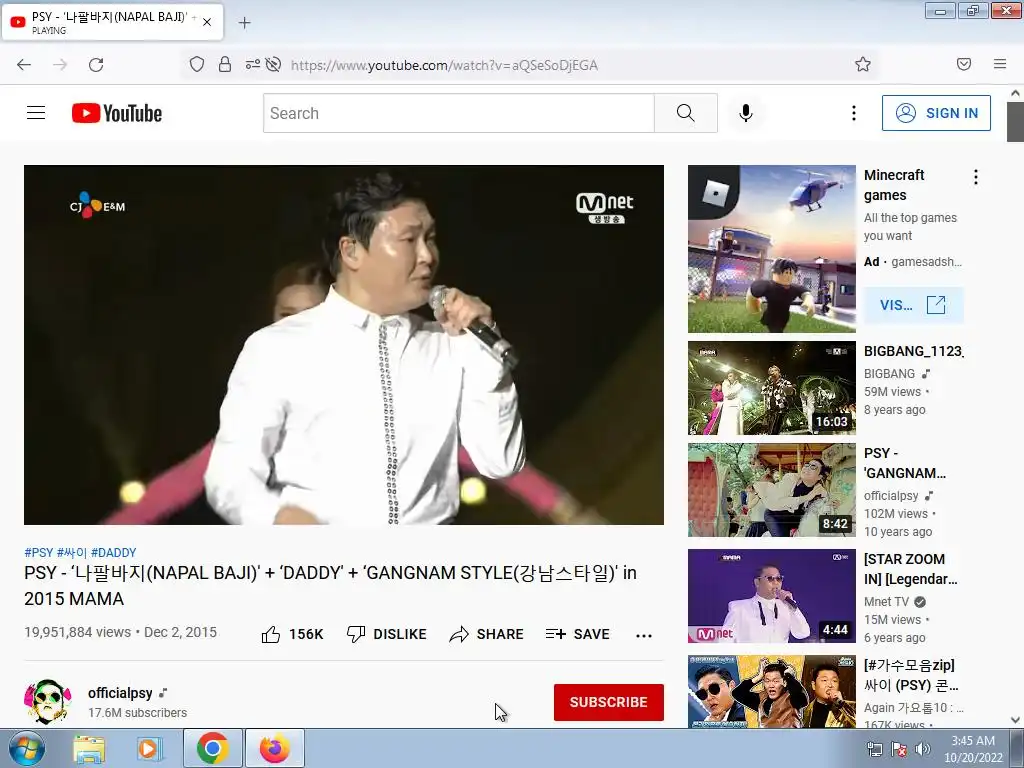Click the #싸이 hashtag link
This screenshot has height=768, width=1024.
pyautogui.click(x=72, y=552)
